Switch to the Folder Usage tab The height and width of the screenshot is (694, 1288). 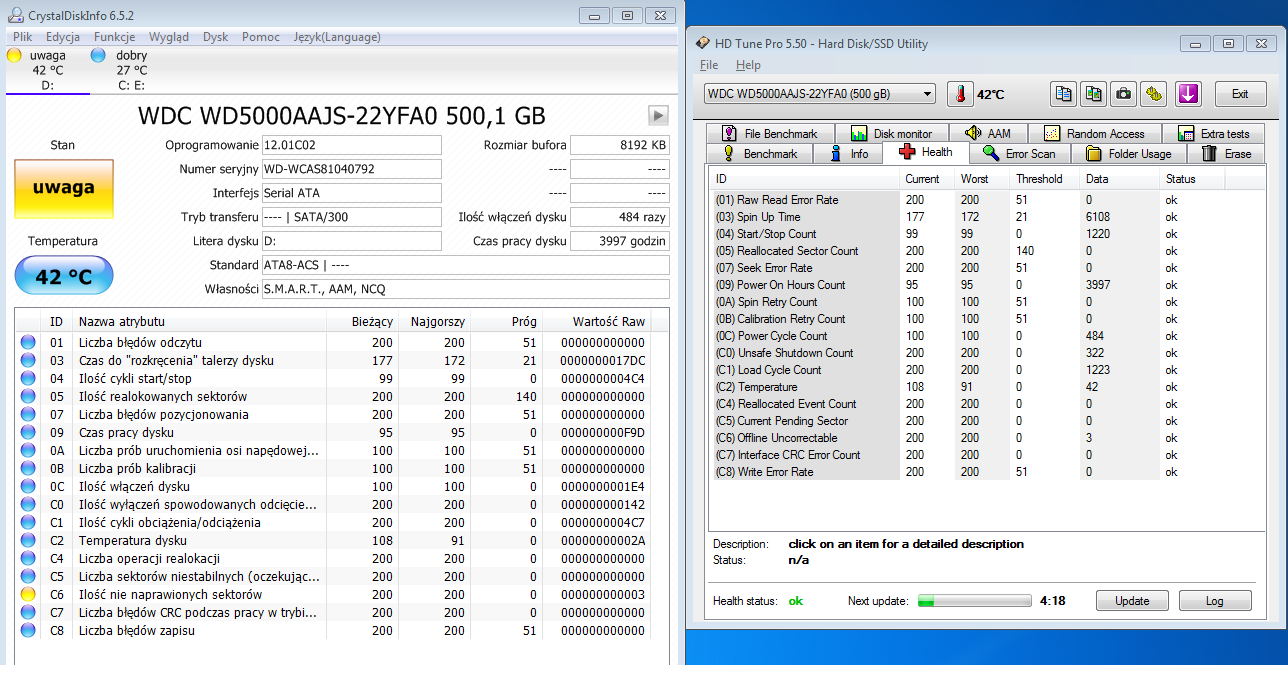click(1129, 154)
